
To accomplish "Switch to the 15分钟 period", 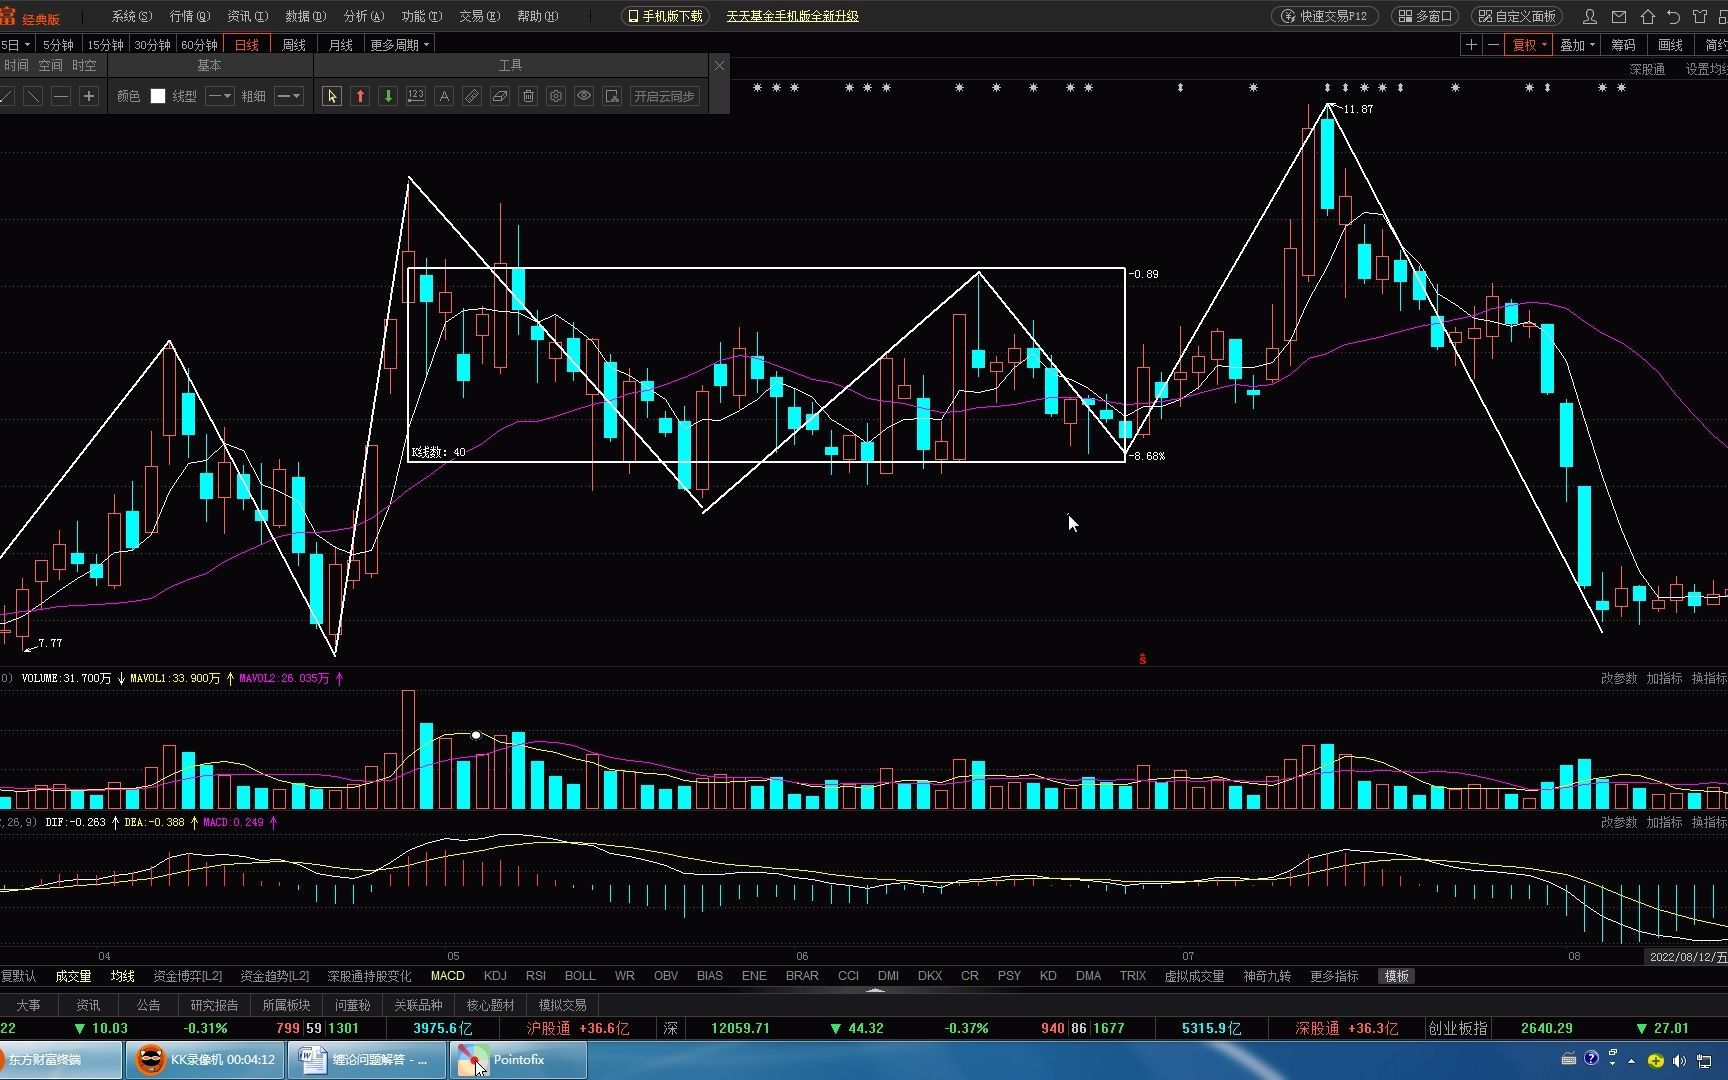I will (105, 45).
